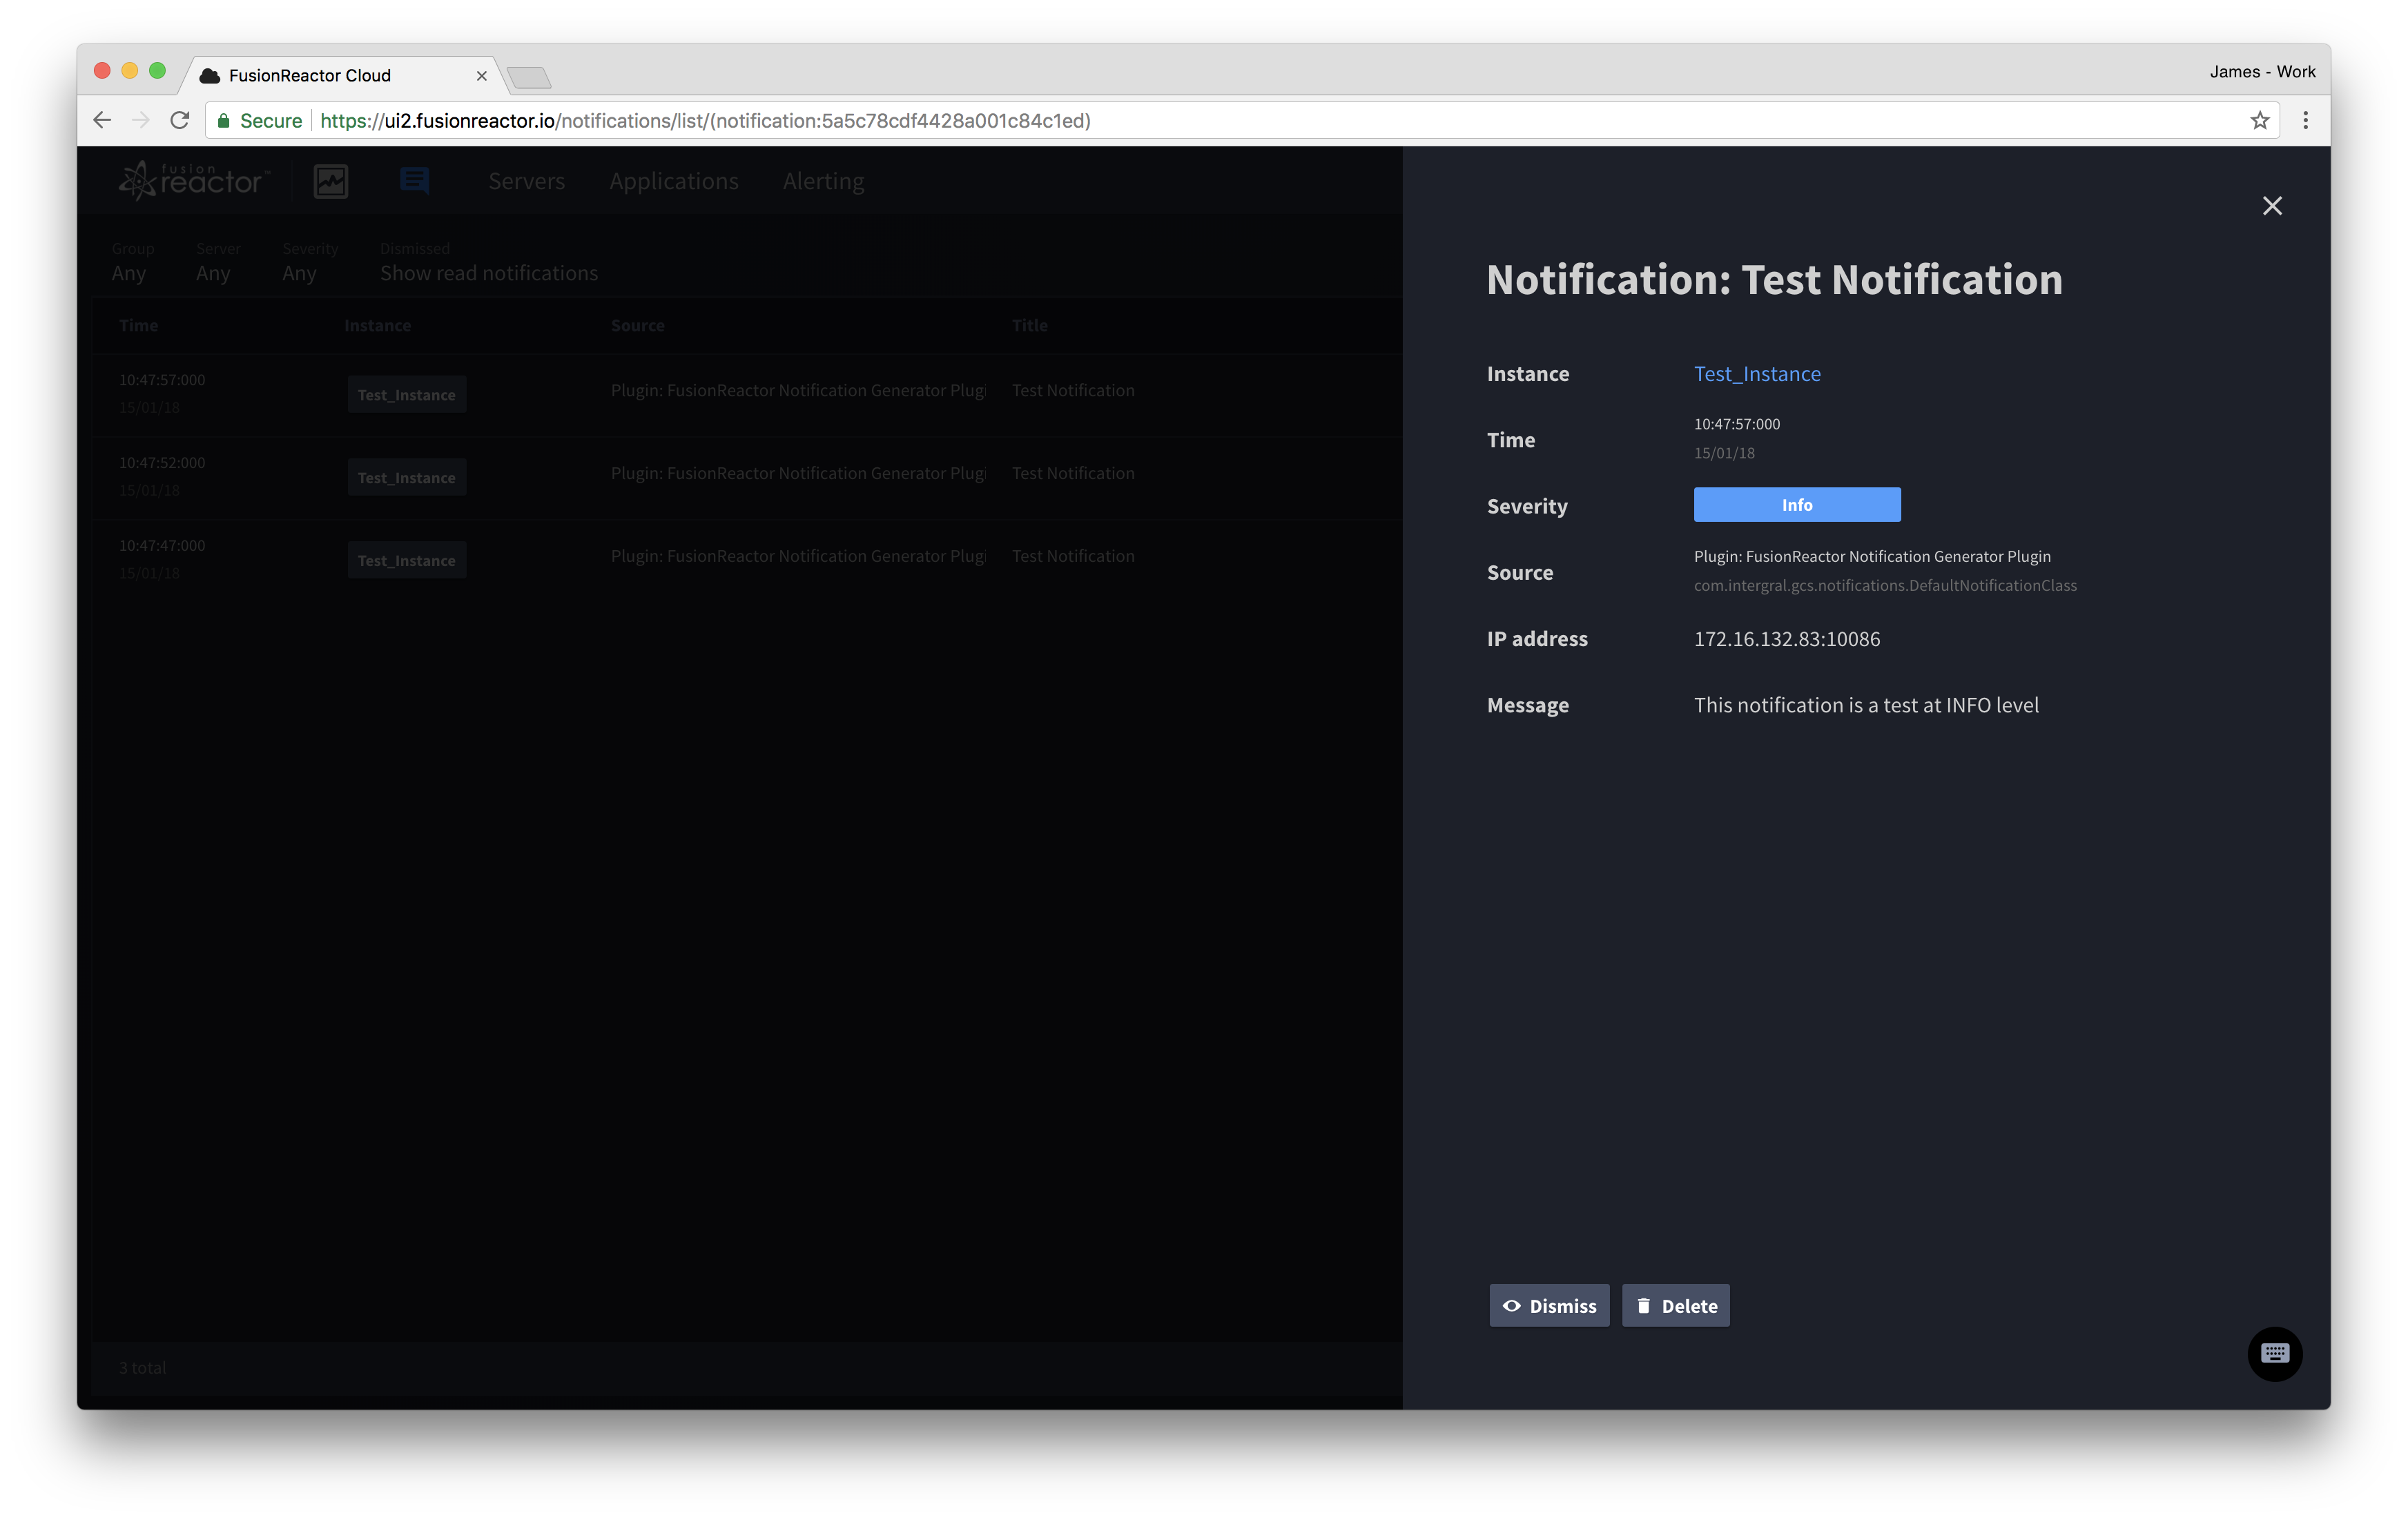Click the IP address 172.16.132.83:10086
Viewport: 2408px width, 1520px height.
(1787, 639)
